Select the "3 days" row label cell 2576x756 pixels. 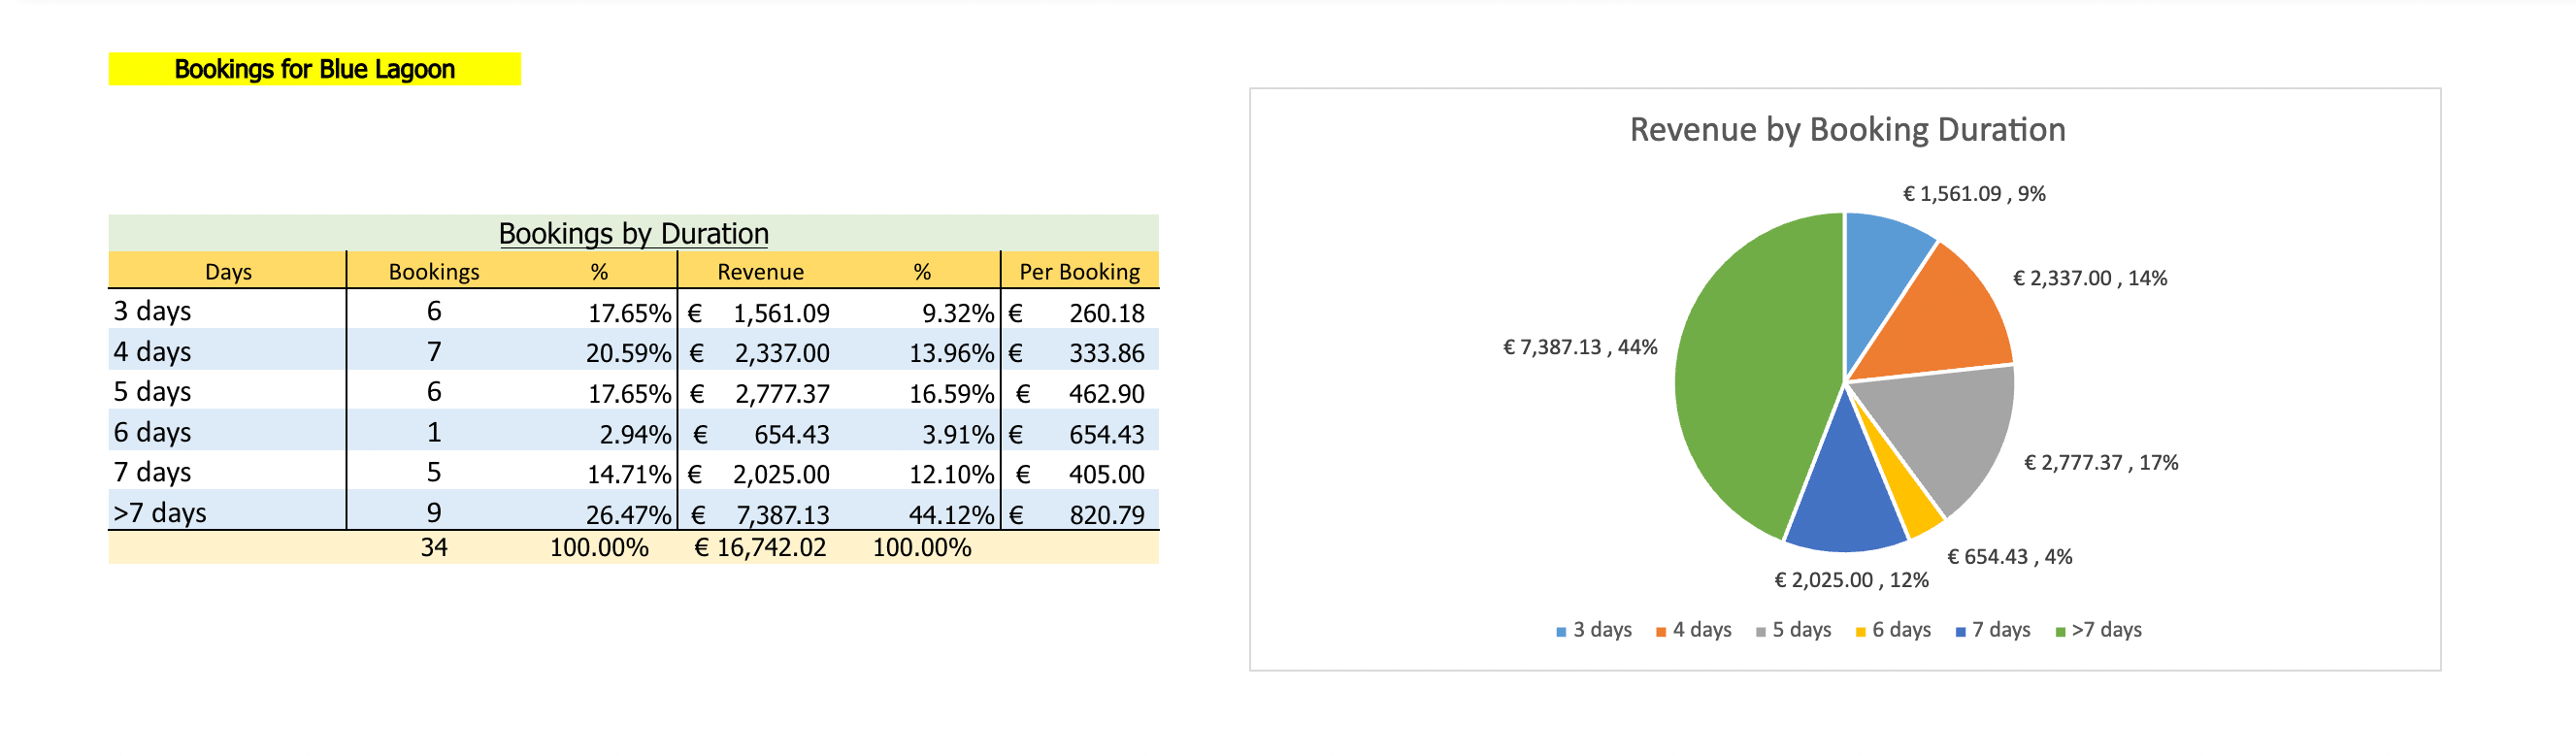click(152, 311)
